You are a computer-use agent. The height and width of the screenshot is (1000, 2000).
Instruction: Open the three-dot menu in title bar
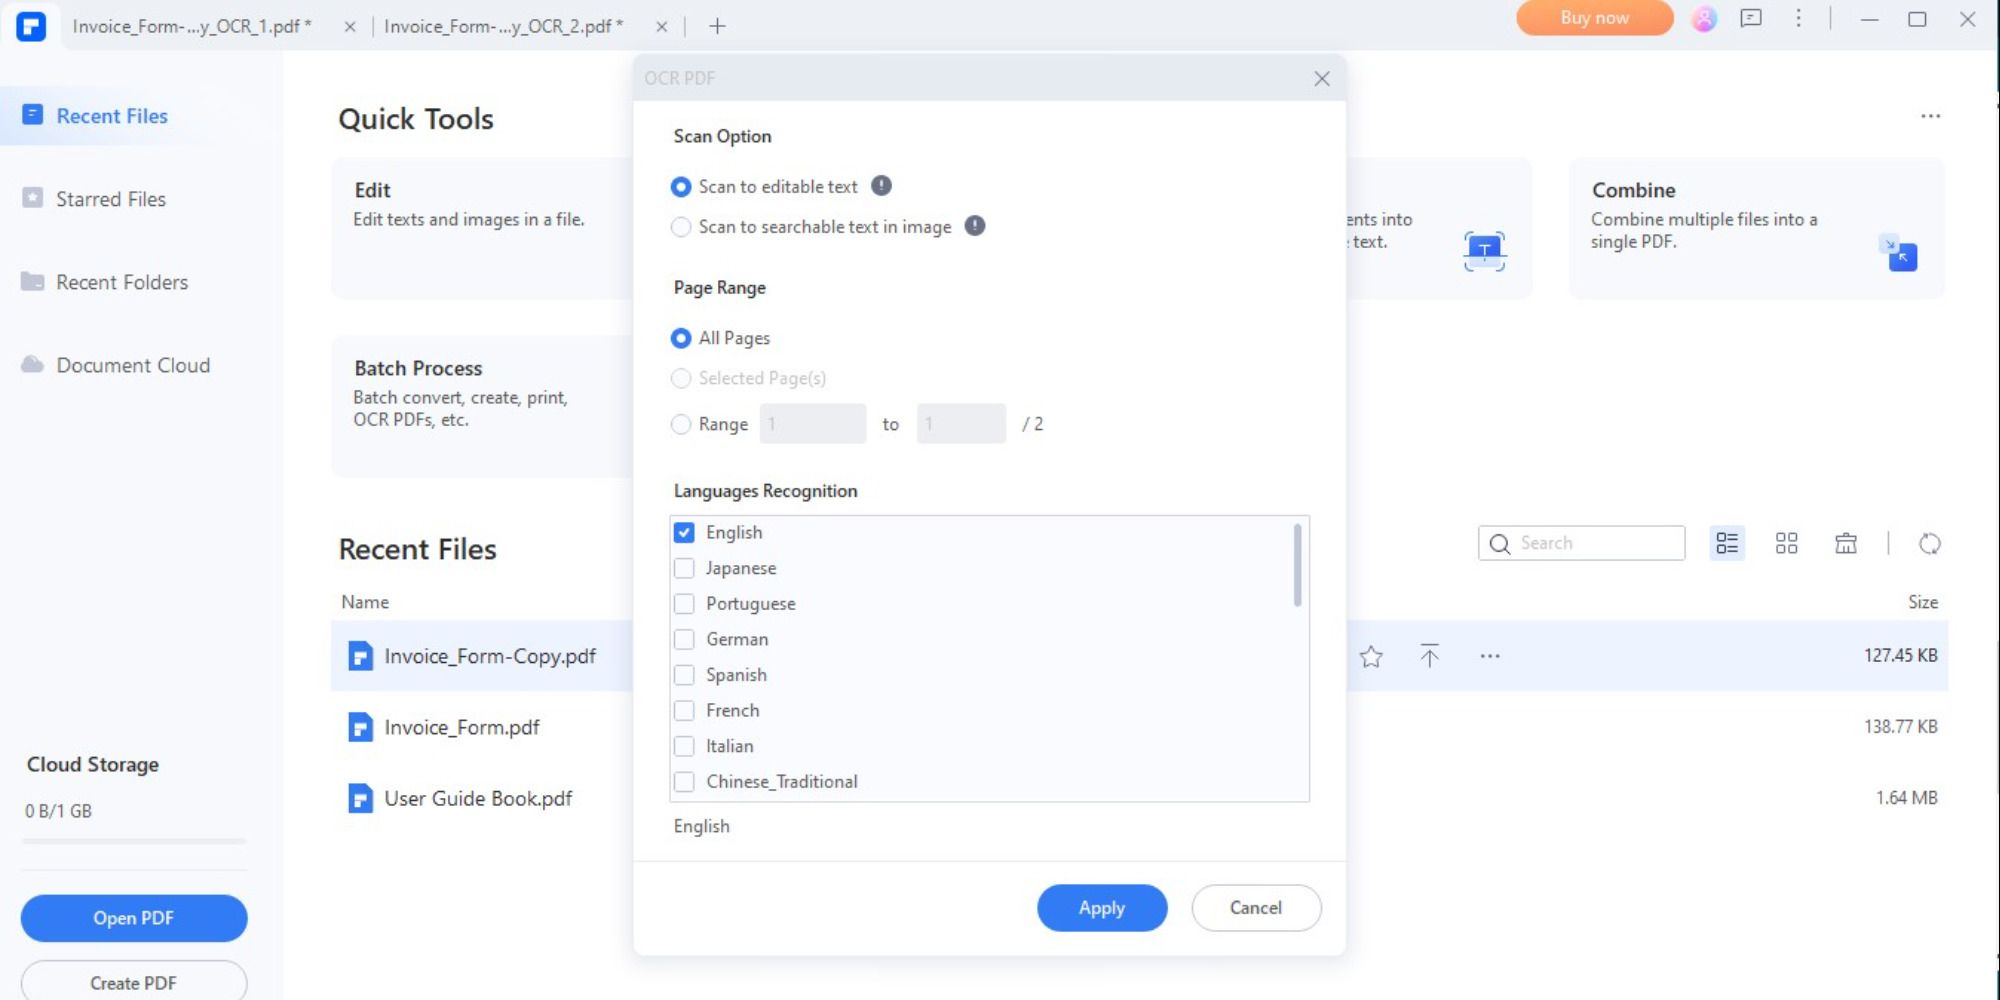click(x=1798, y=19)
